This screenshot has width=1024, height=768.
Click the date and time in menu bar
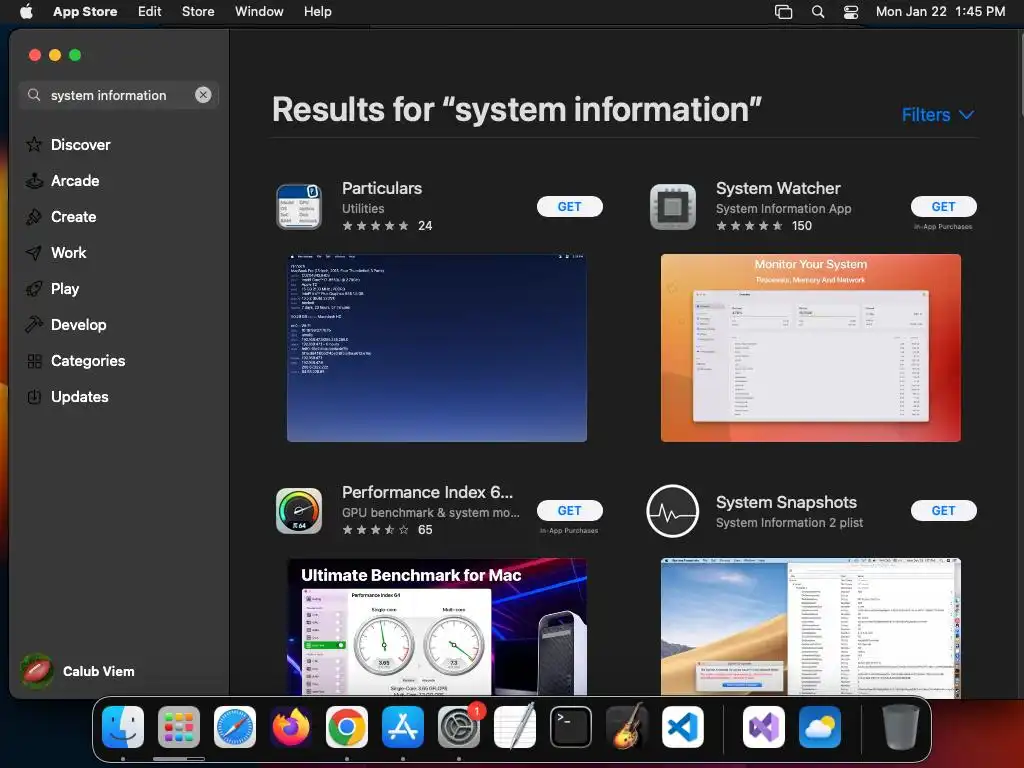[940, 11]
